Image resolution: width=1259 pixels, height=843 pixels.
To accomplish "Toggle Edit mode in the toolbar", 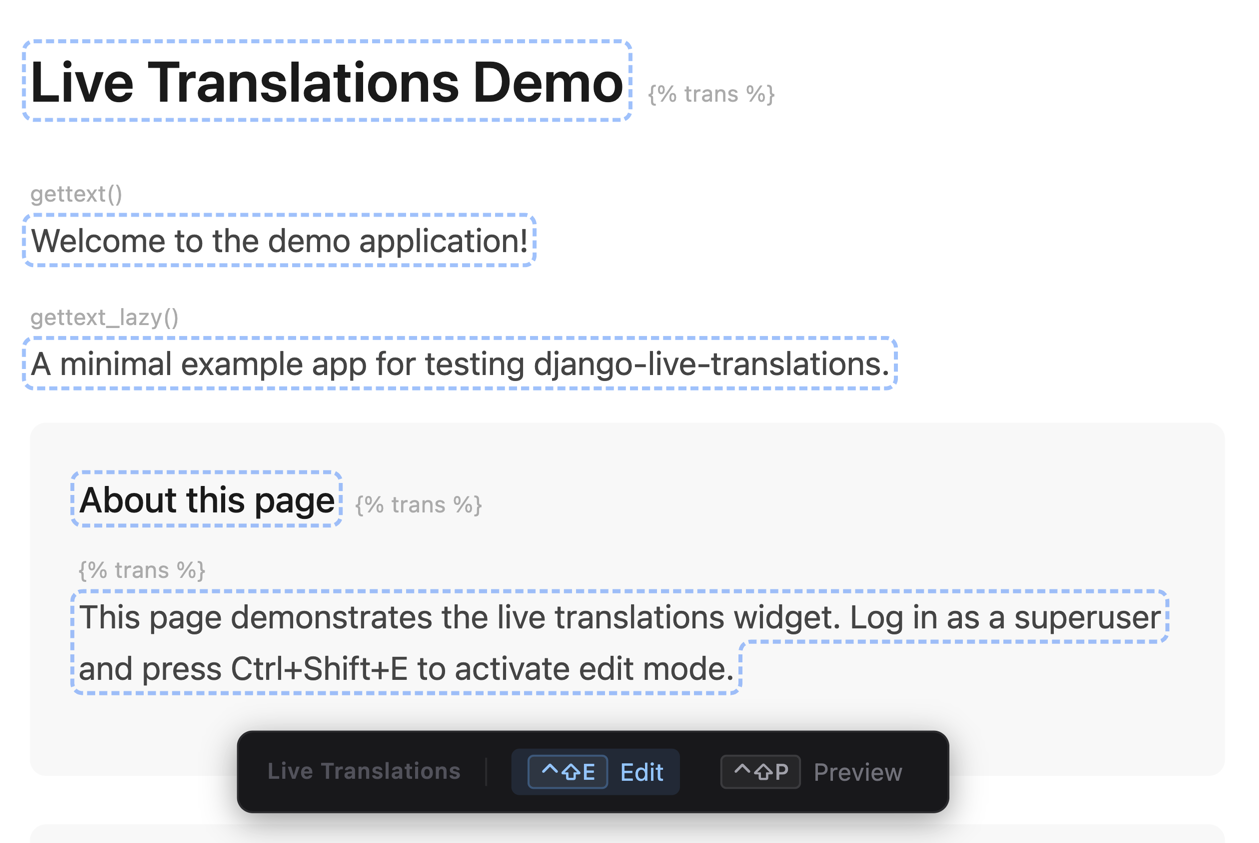I will (641, 772).
